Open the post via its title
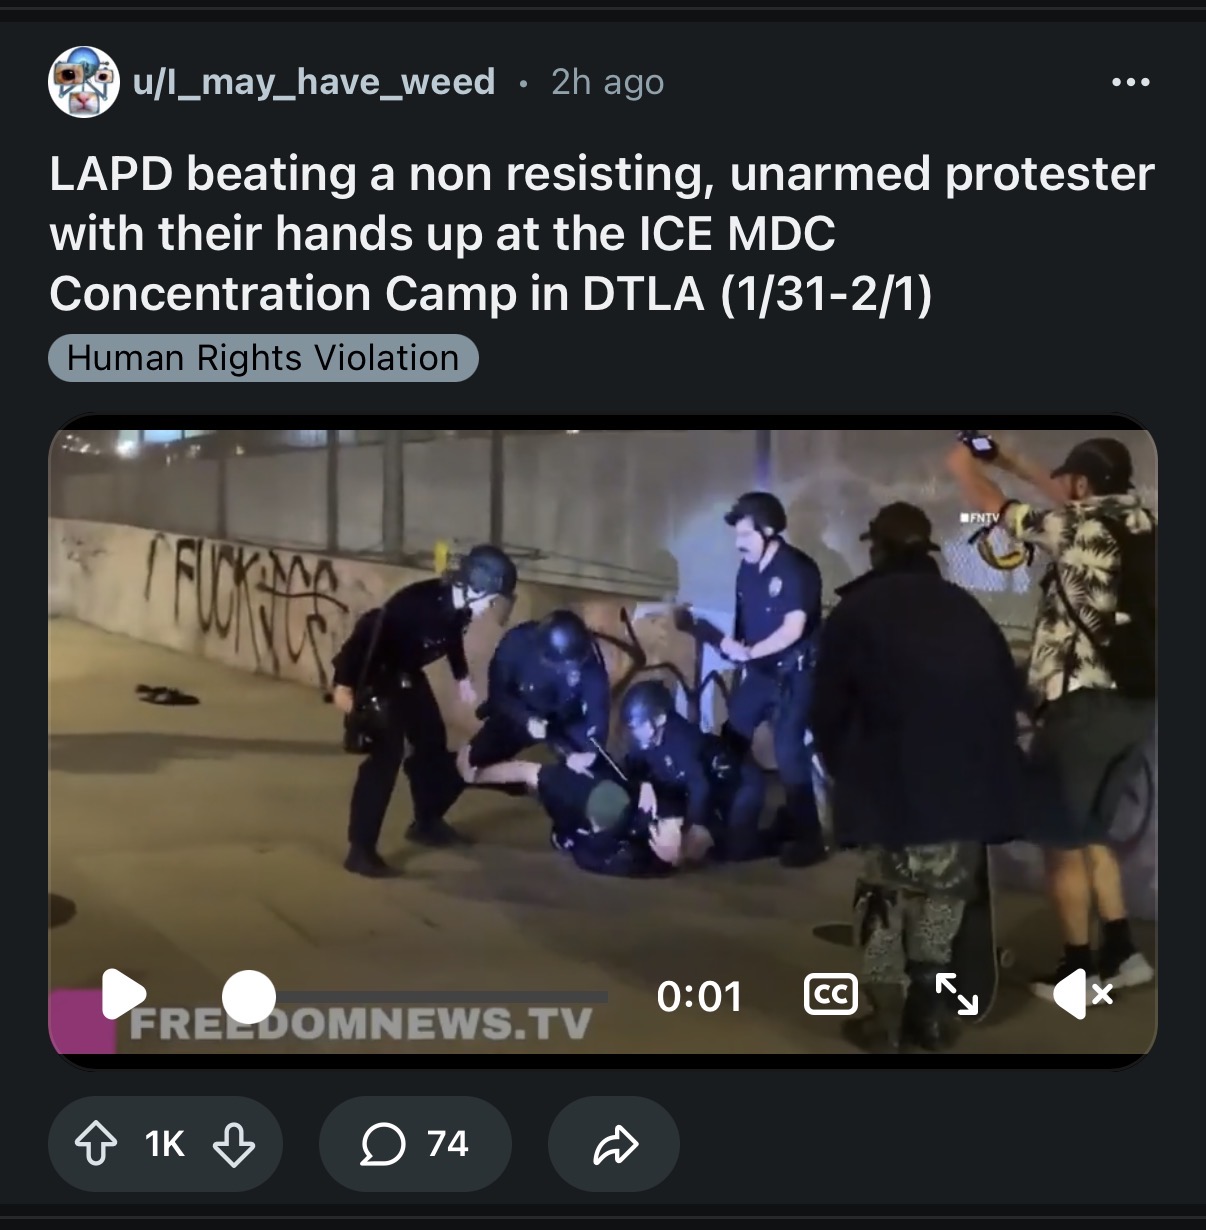Screen dimensions: 1206x1230 click(x=601, y=233)
